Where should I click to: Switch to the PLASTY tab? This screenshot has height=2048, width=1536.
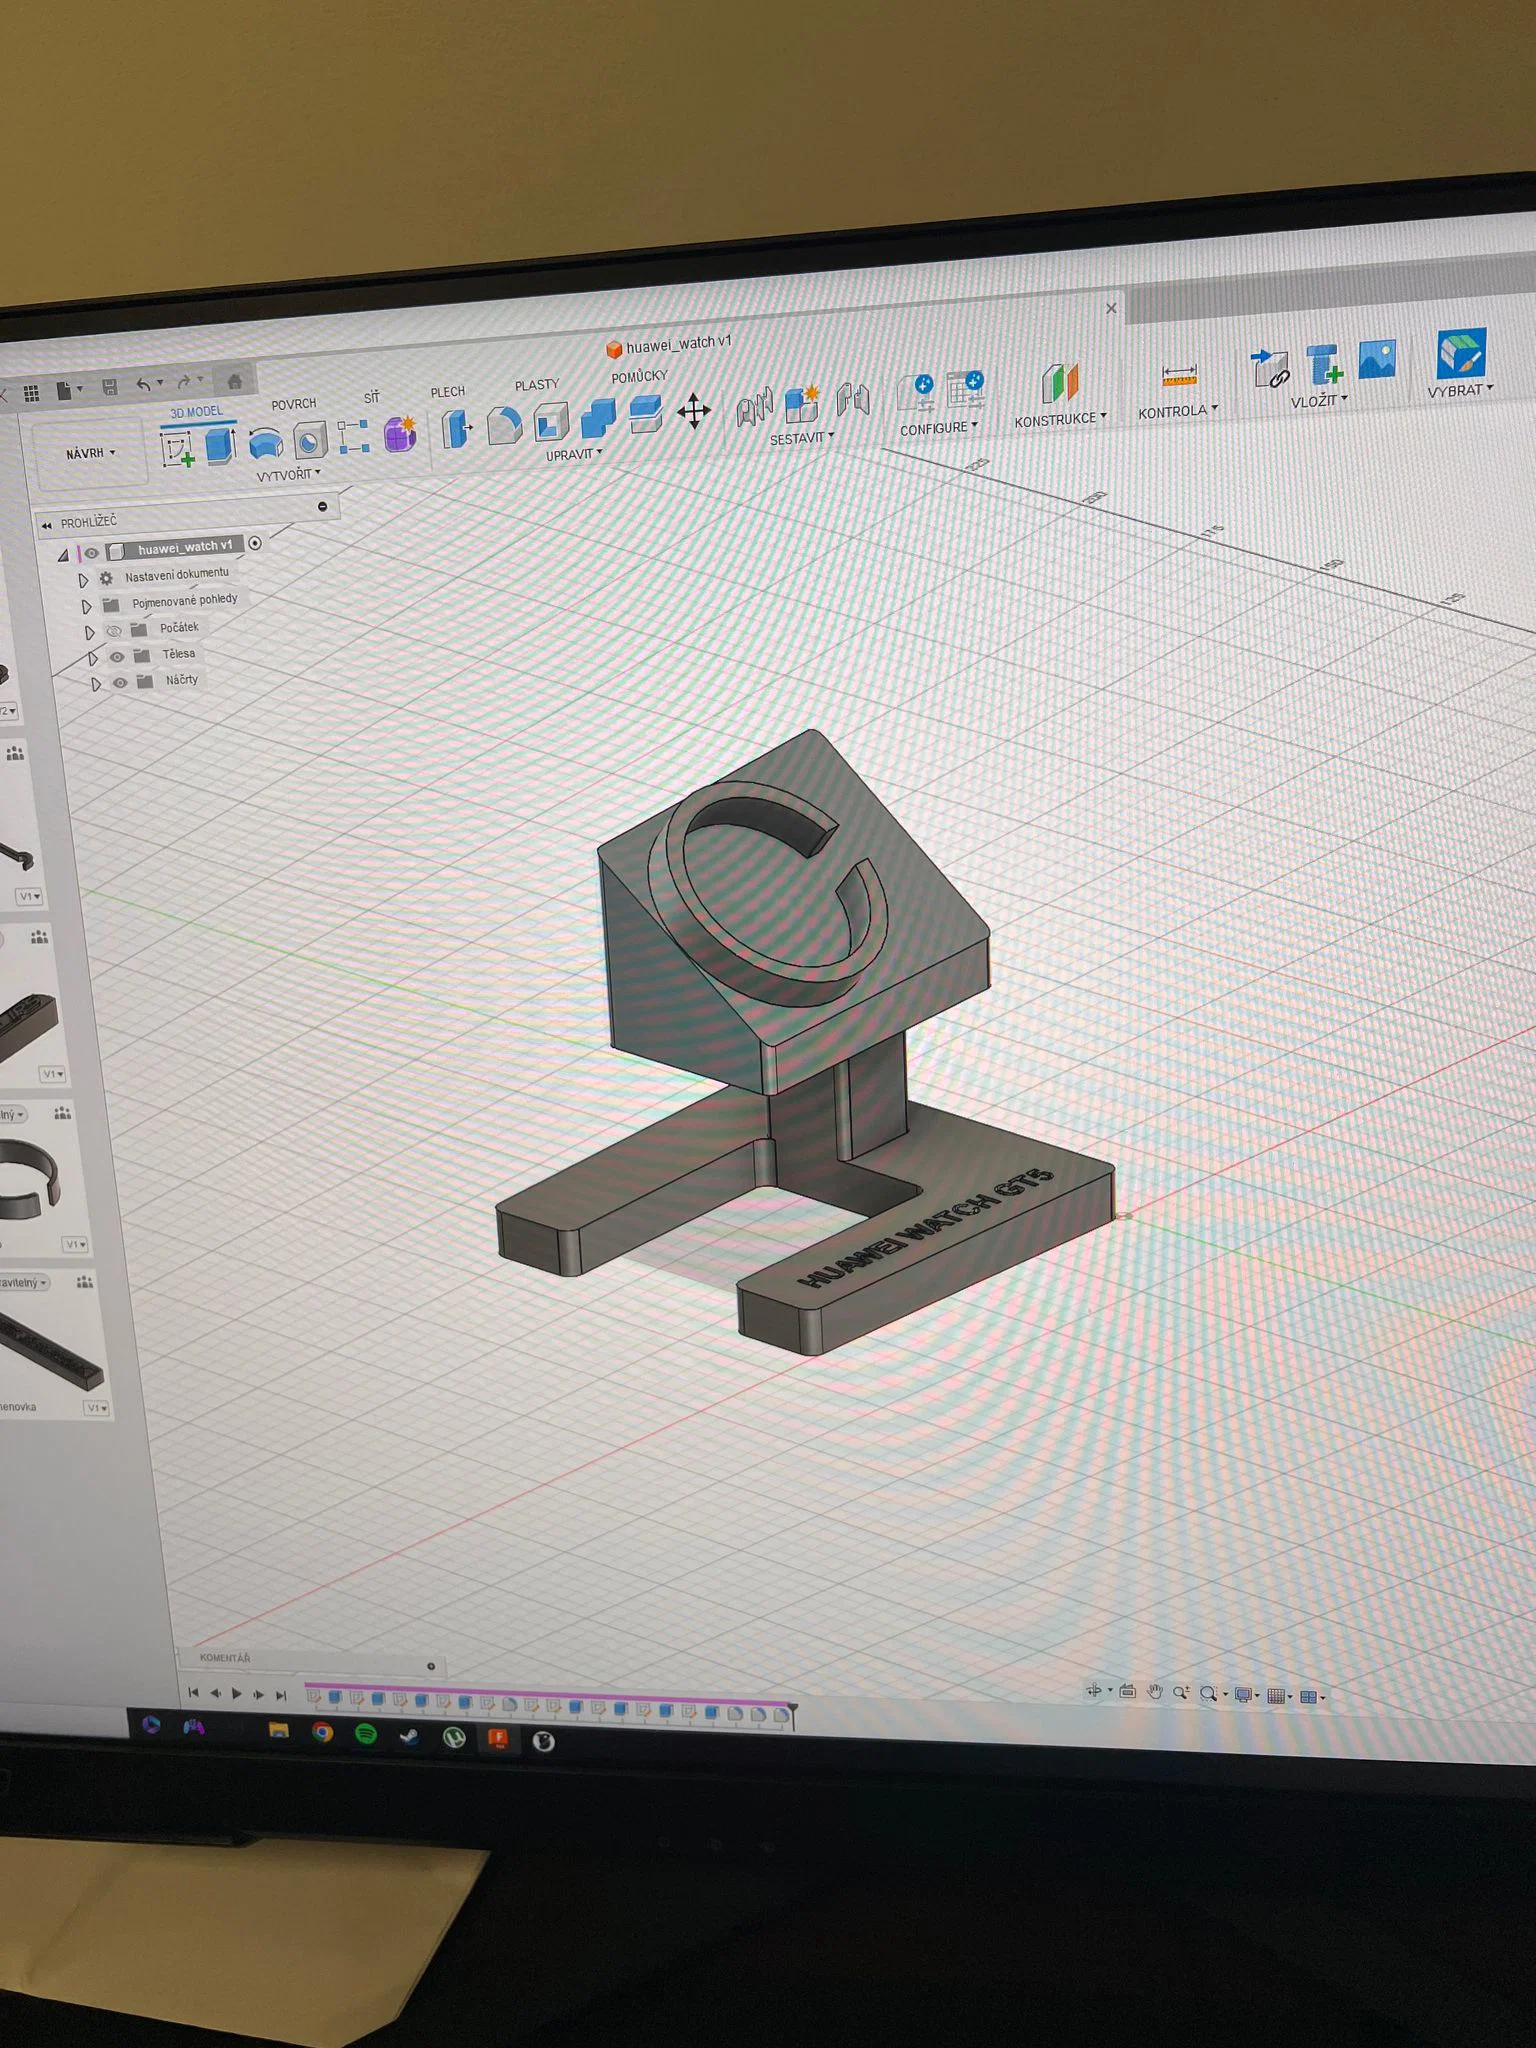click(x=537, y=385)
